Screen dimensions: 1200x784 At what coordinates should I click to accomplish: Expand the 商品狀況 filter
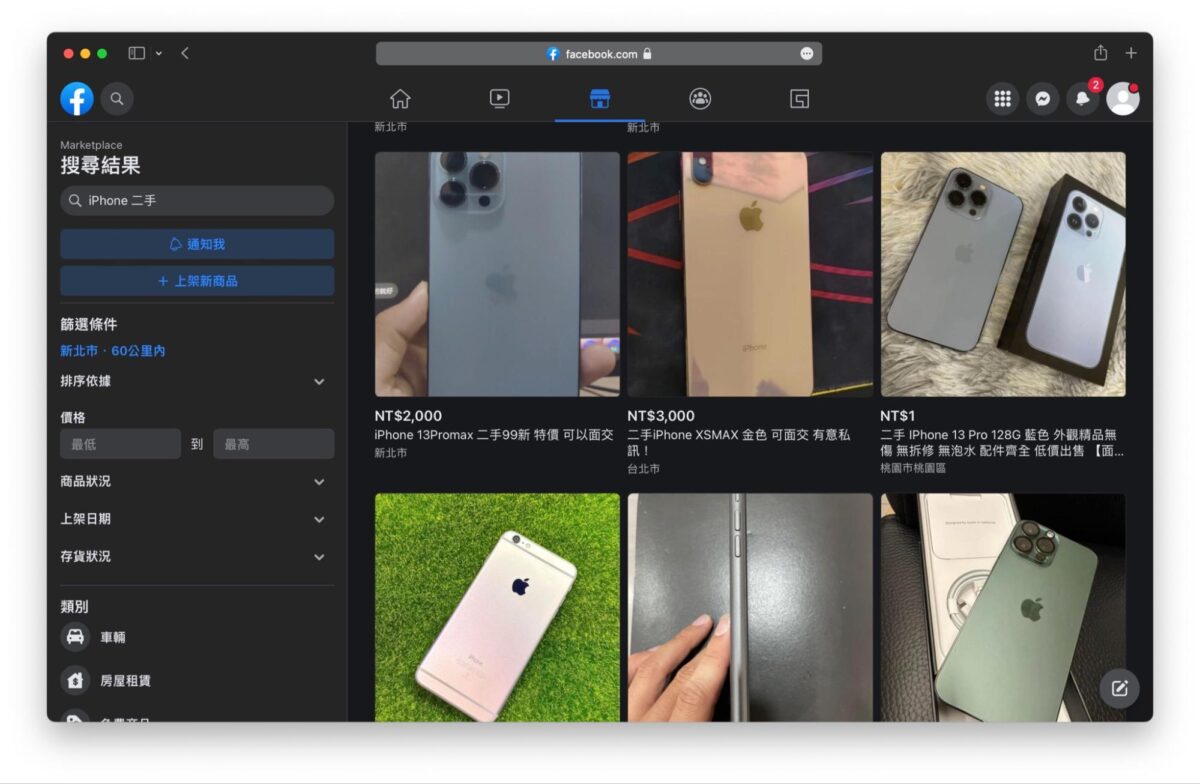[197, 481]
